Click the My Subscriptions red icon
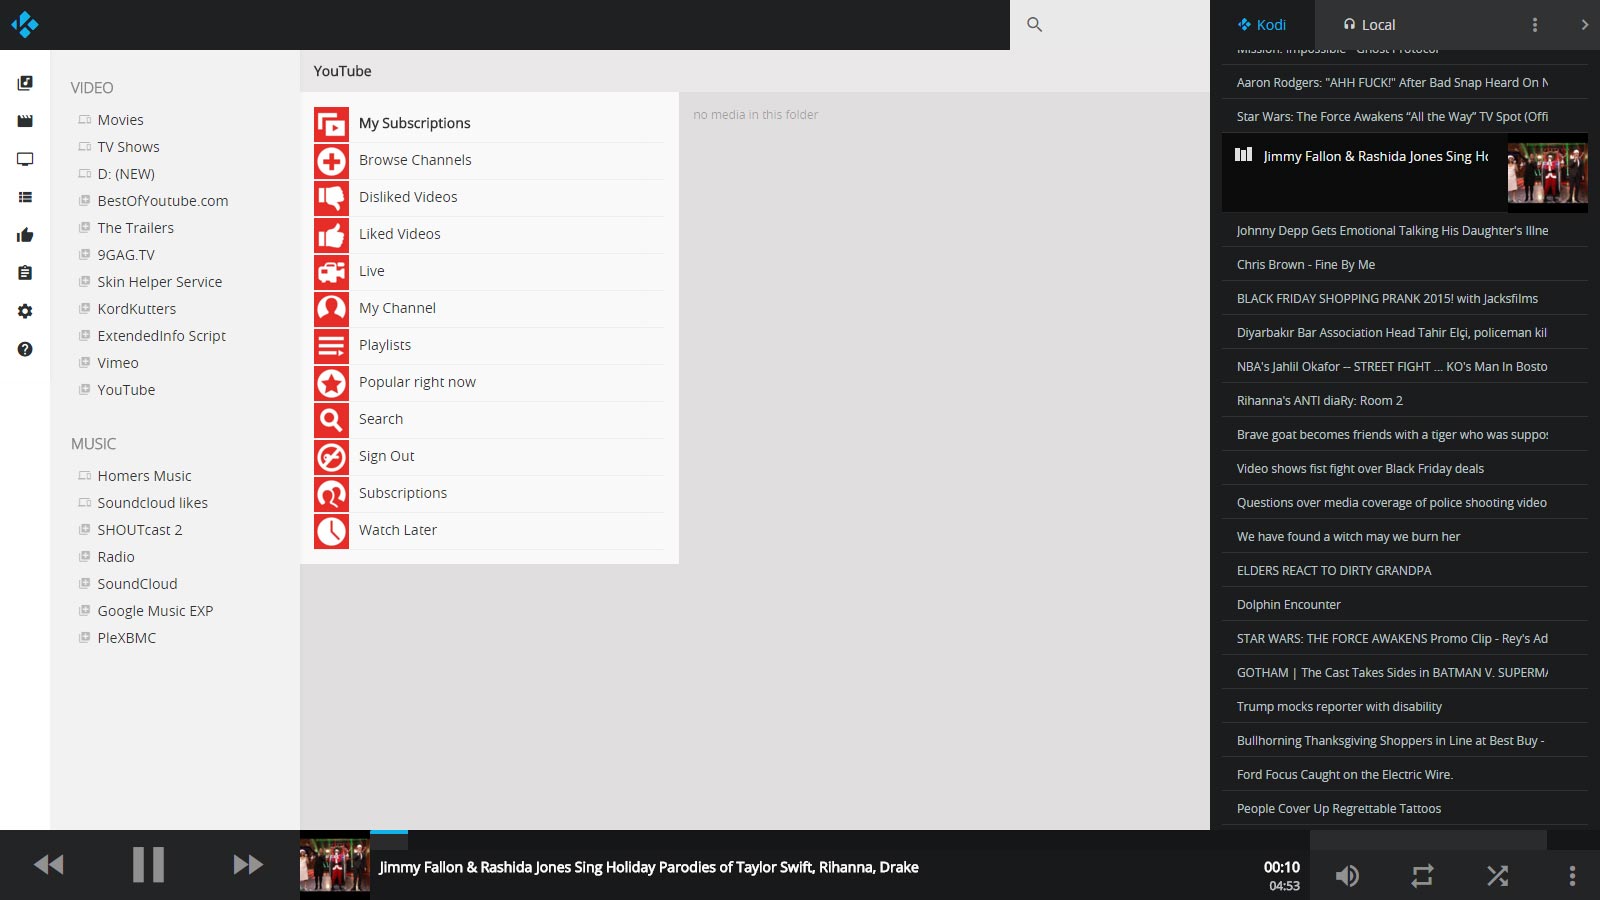 (331, 123)
